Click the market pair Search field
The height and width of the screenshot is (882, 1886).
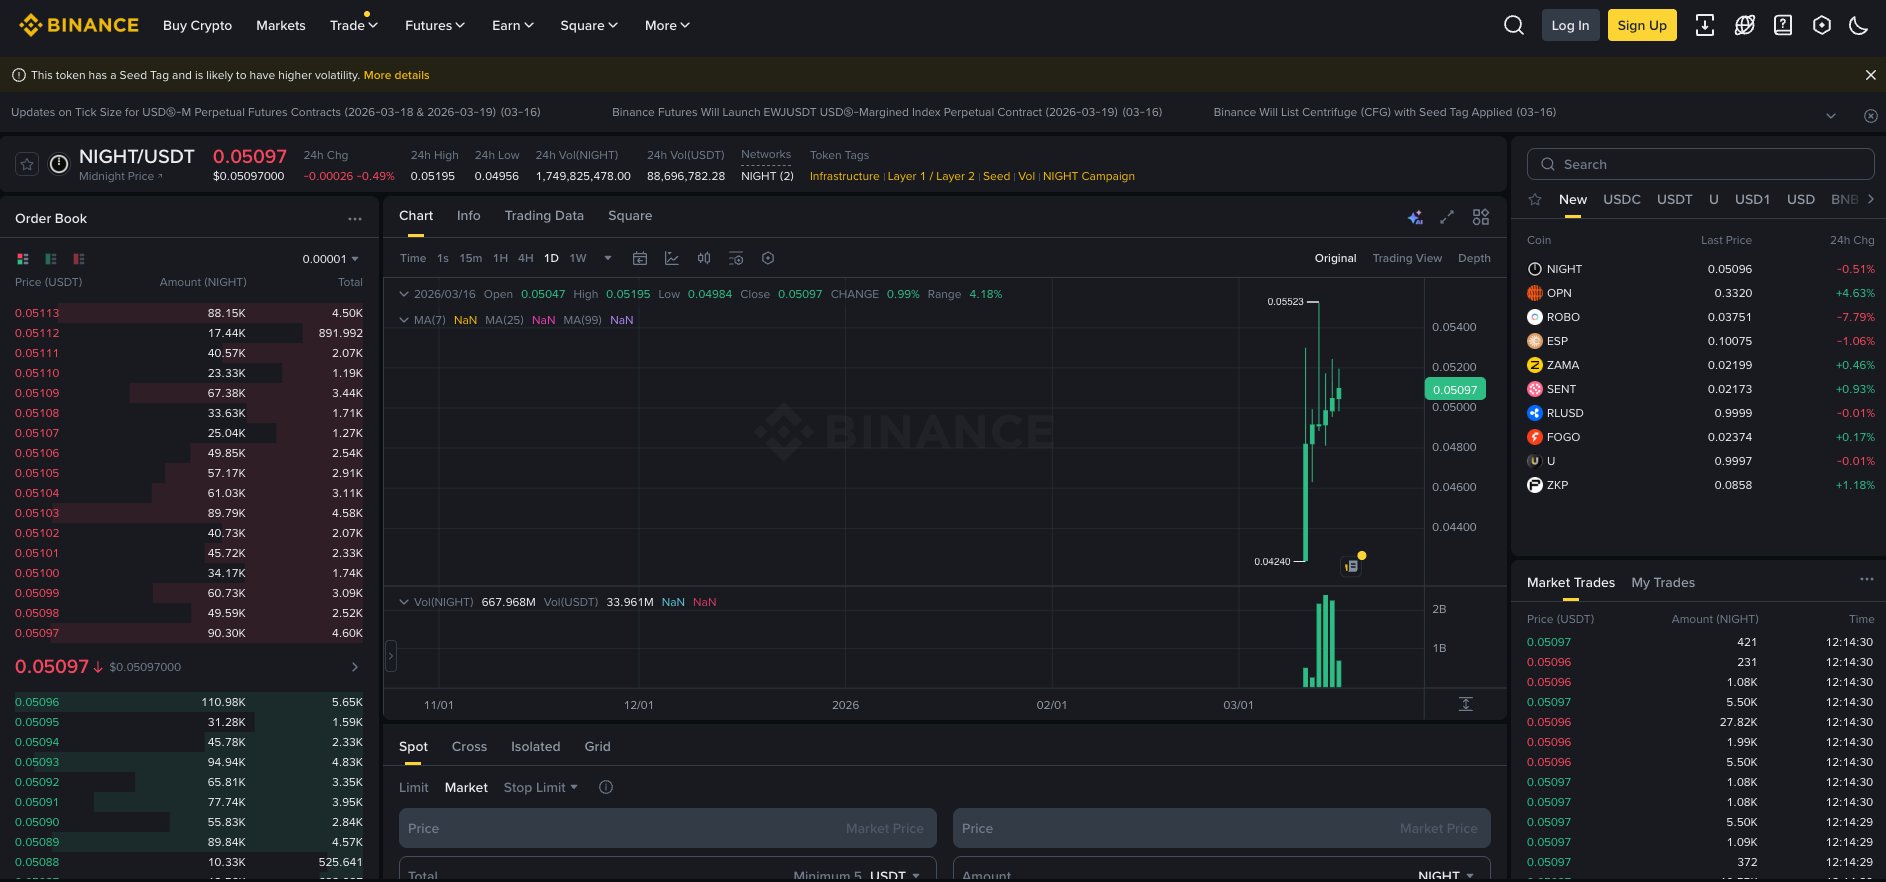point(1700,164)
